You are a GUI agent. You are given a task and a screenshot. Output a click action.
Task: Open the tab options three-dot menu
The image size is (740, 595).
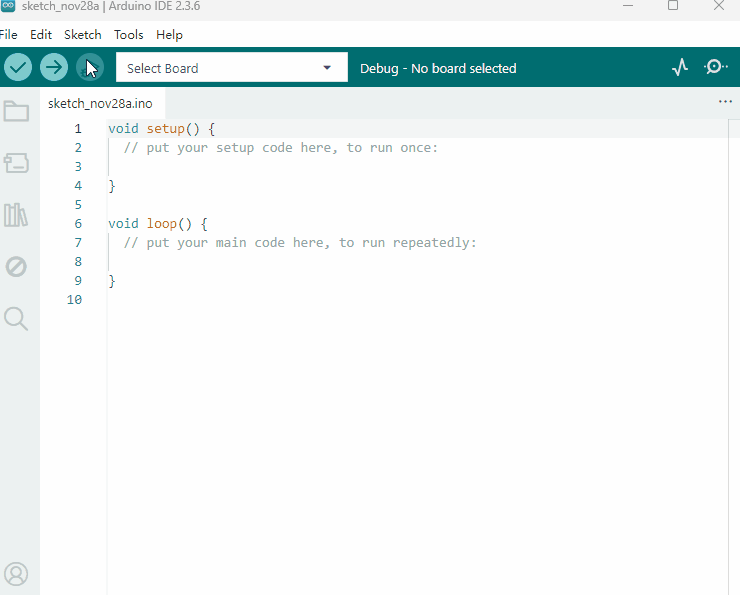(x=725, y=101)
